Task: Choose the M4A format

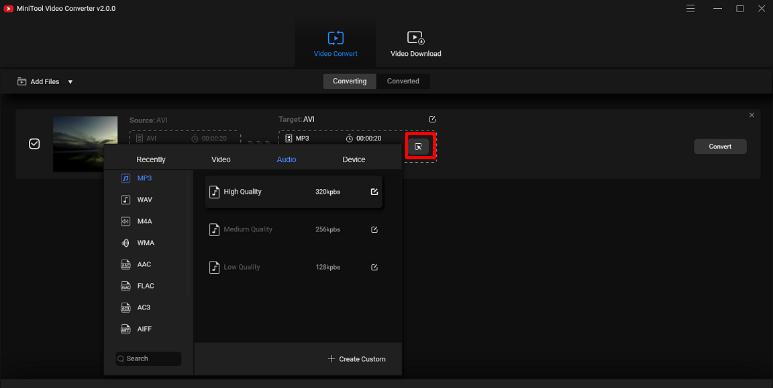Action: [137, 221]
